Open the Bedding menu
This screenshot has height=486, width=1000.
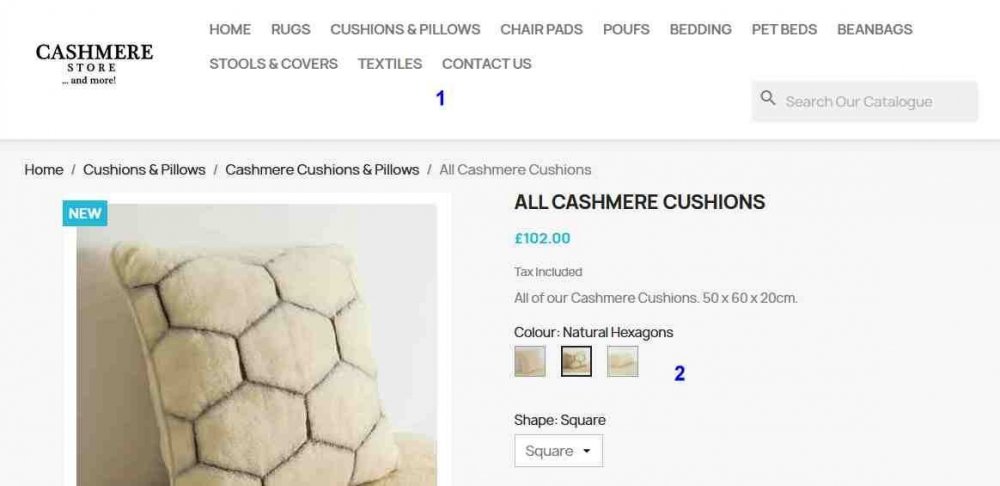[x=700, y=29]
